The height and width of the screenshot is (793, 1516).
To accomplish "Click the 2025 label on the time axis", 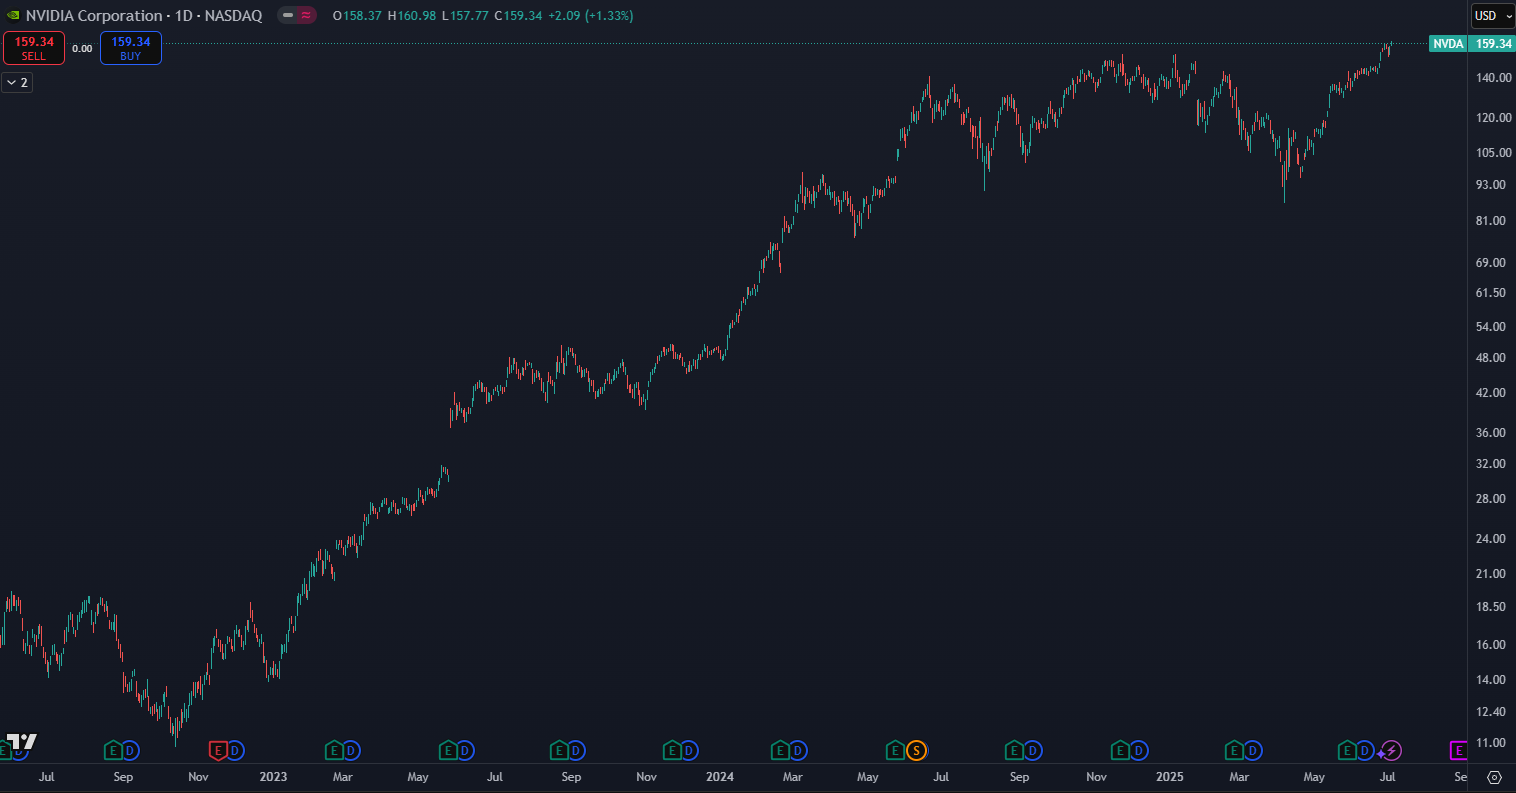I will 1168,777.
